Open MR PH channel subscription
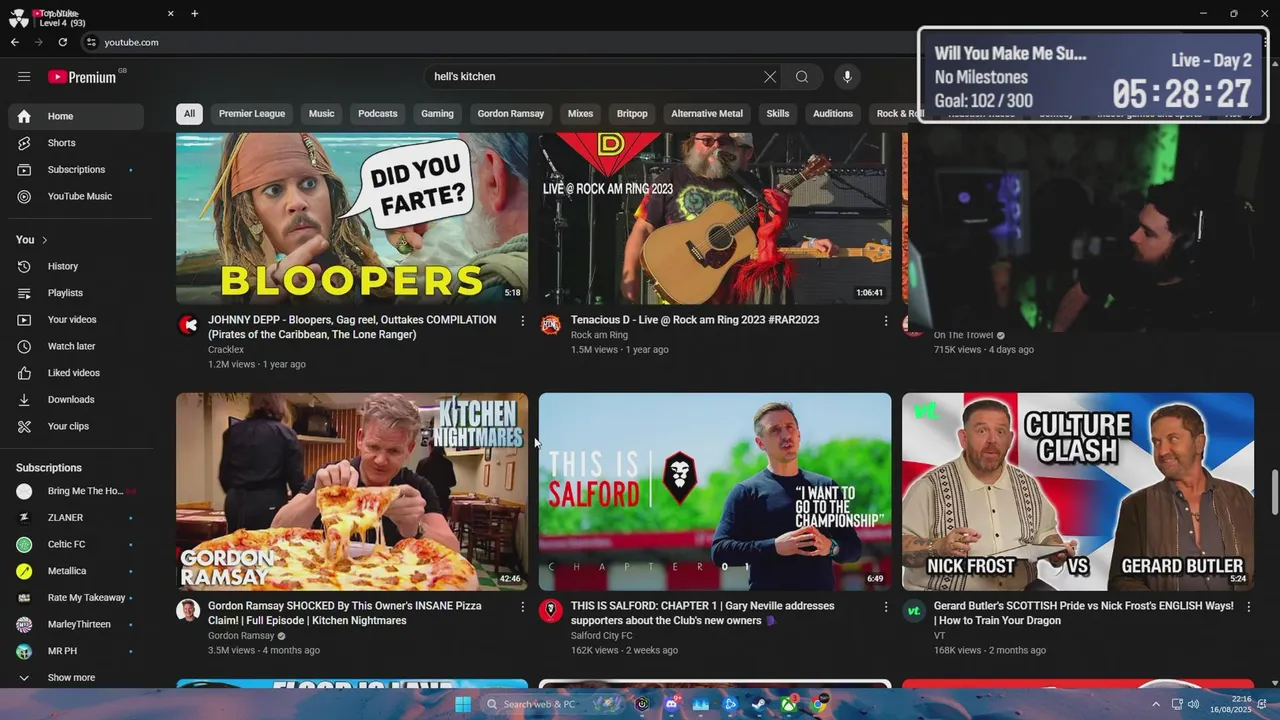 pos(76,651)
